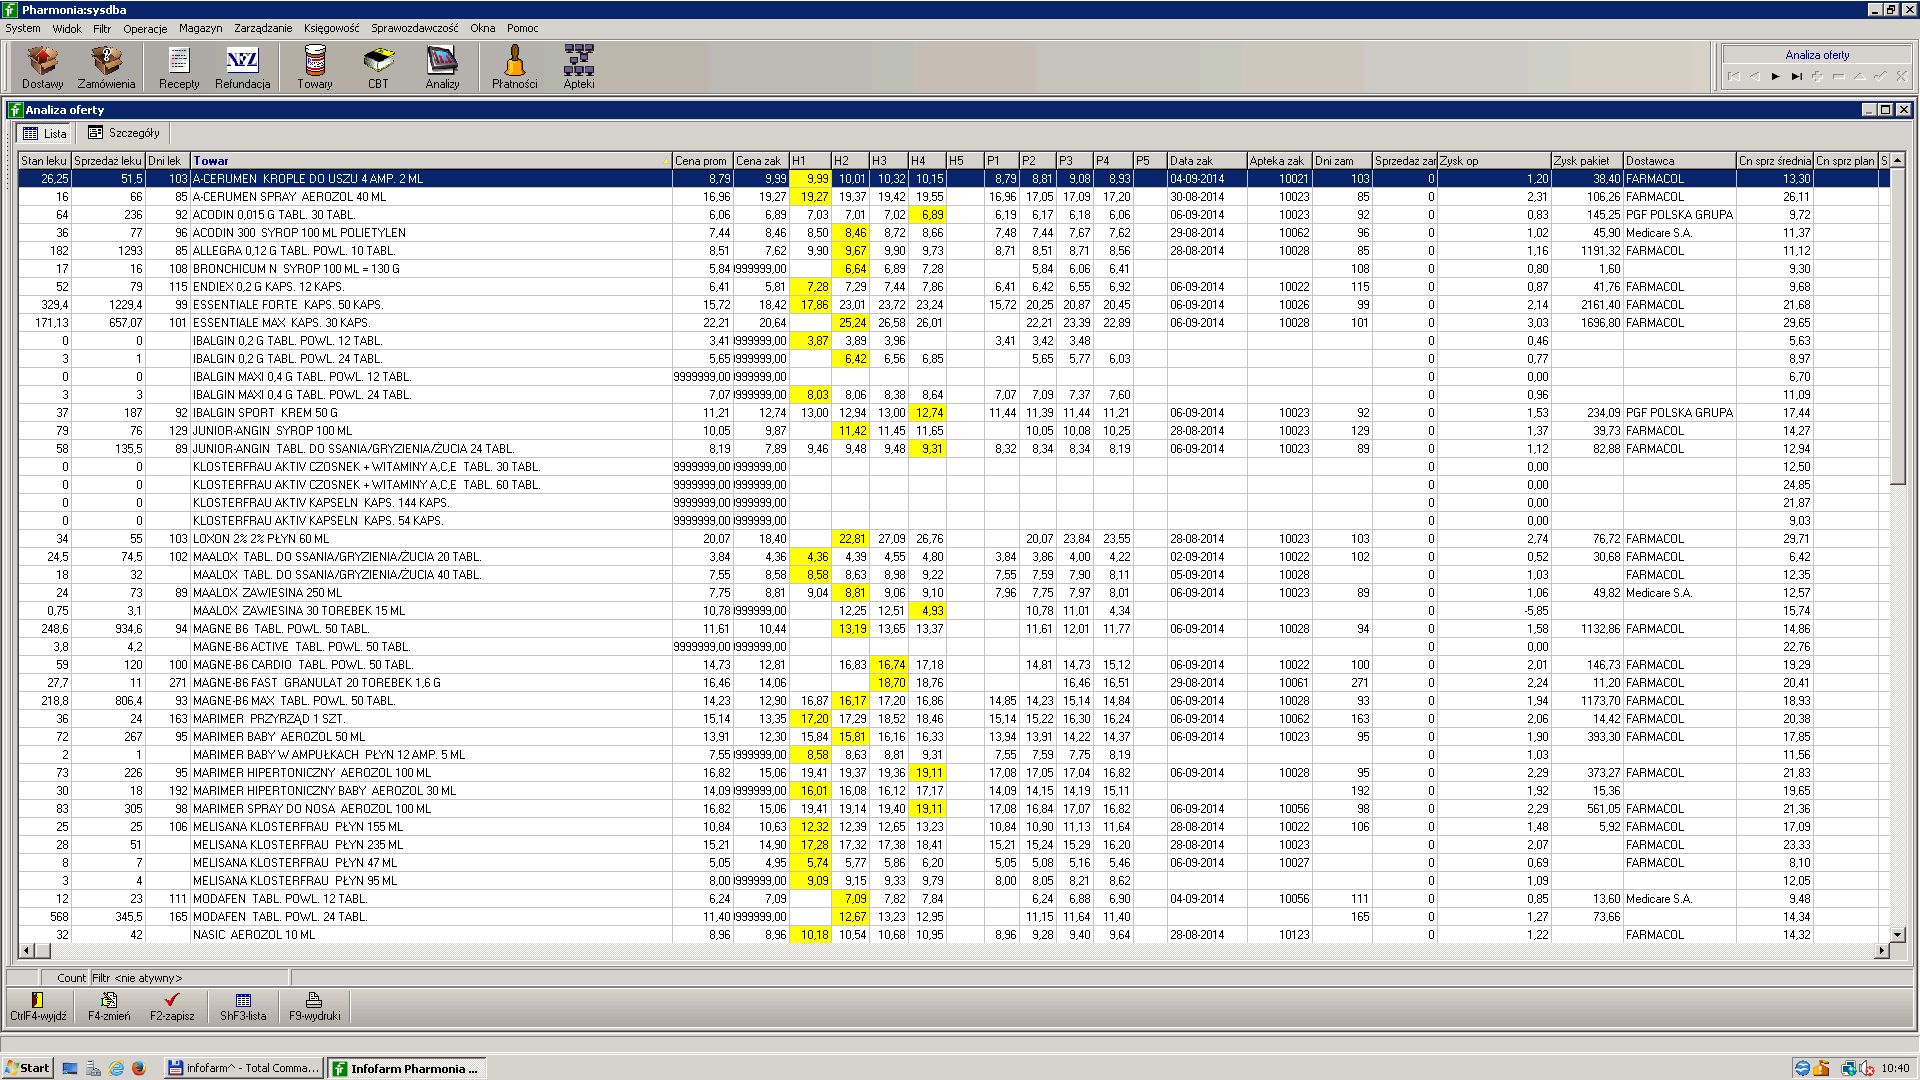
Task: Click the Apteki toolbar icon
Action: click(579, 67)
